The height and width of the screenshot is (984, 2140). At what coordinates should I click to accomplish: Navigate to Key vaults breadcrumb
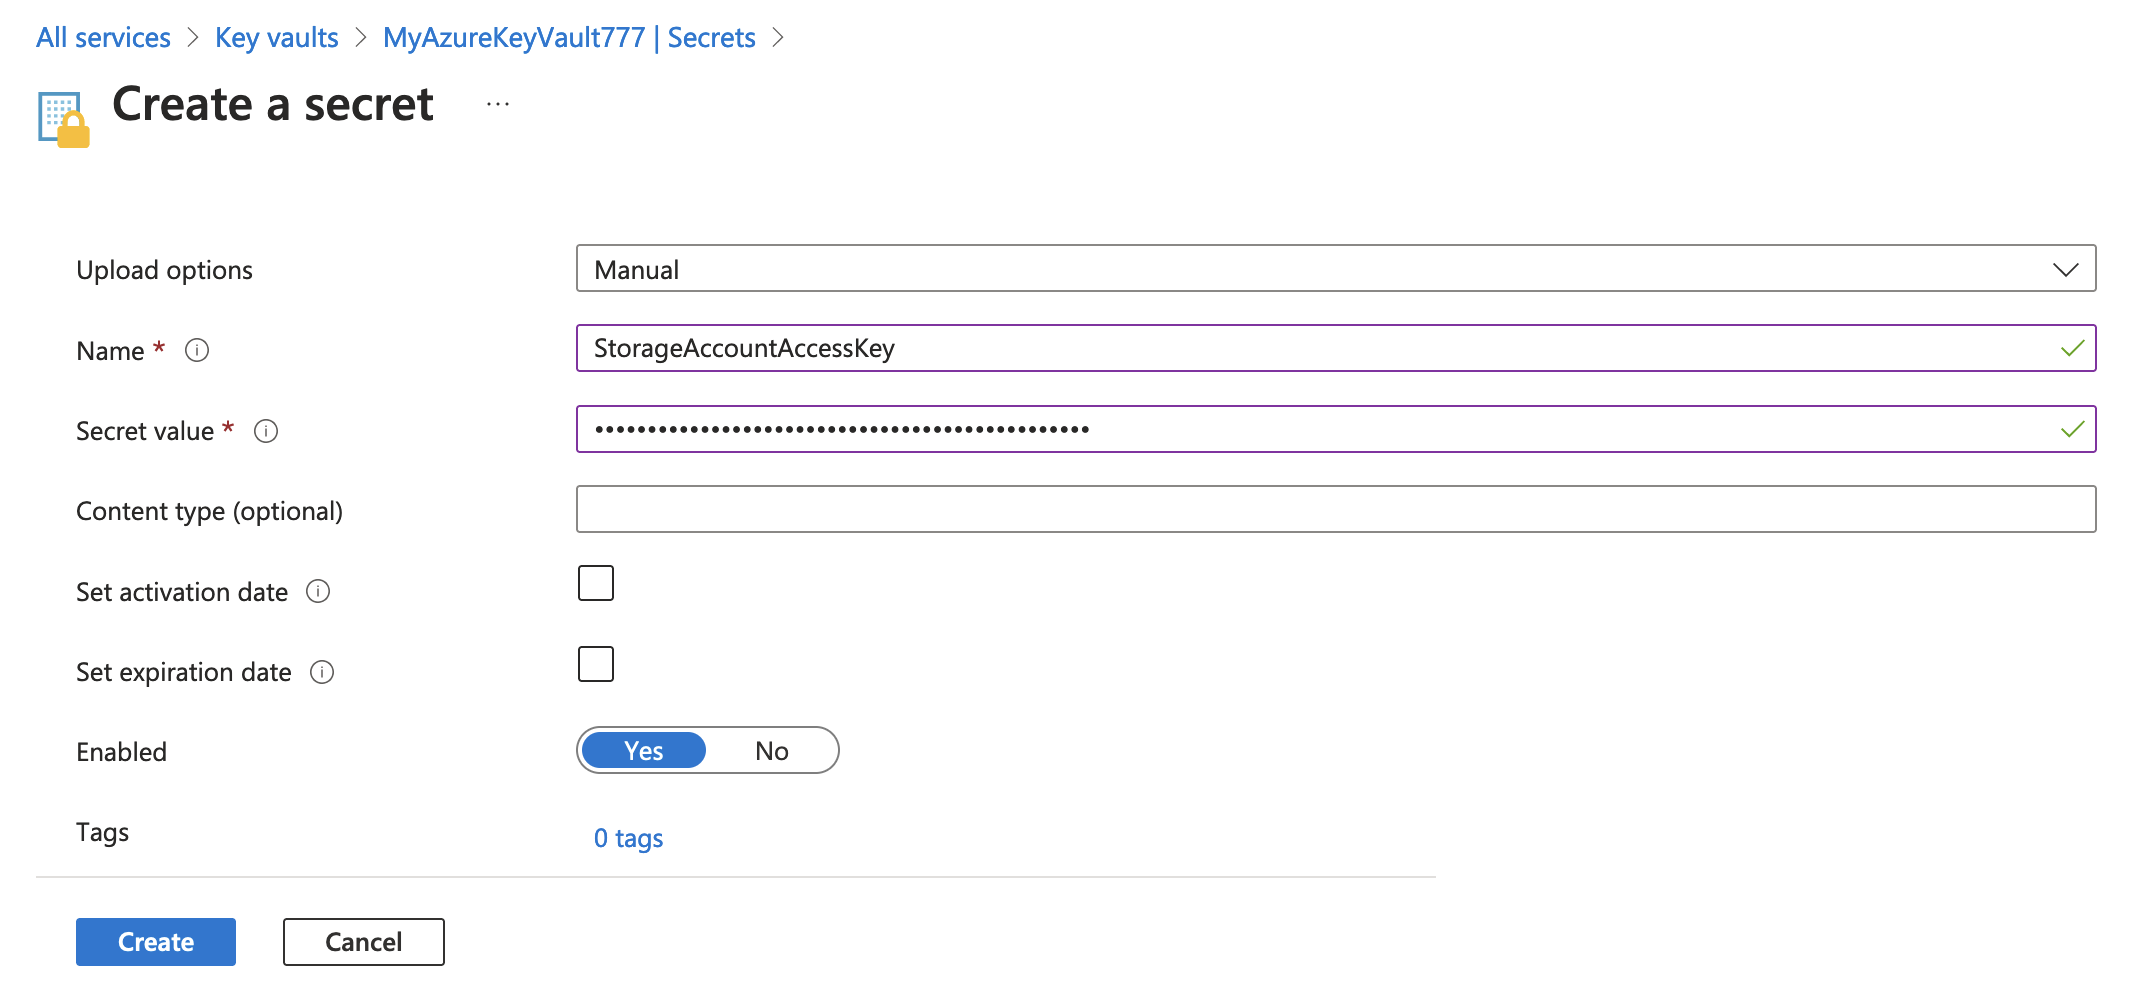[277, 38]
